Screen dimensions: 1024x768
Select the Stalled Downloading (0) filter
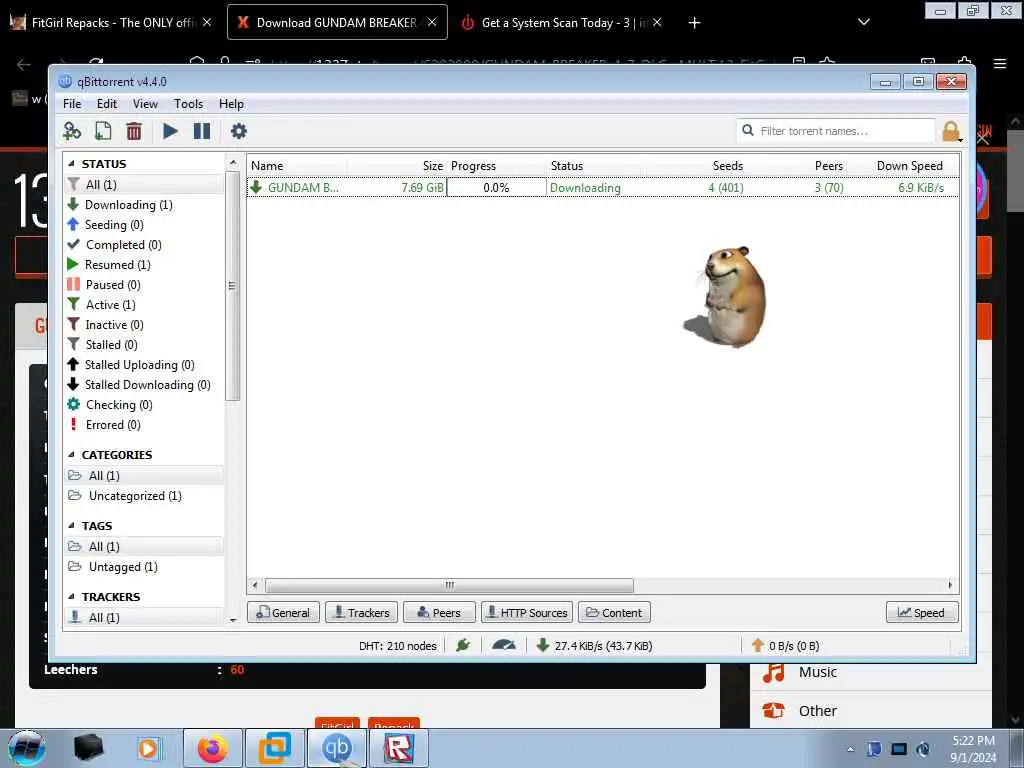point(144,385)
